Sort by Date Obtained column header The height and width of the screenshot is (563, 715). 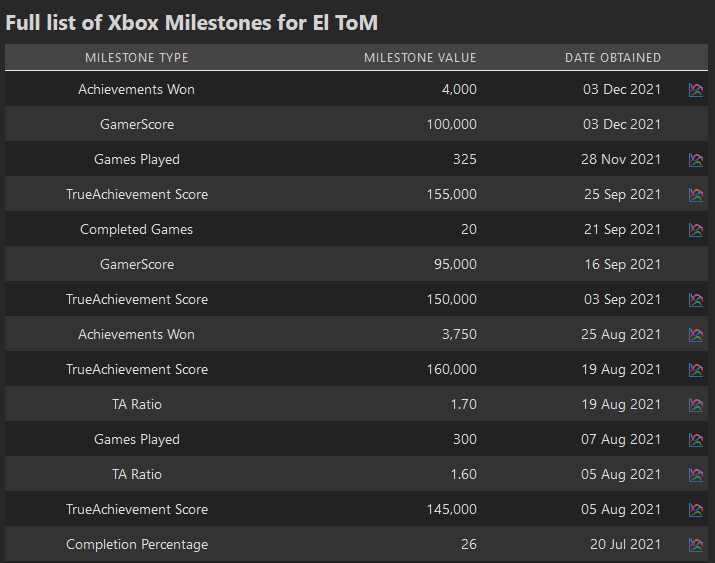coord(613,58)
